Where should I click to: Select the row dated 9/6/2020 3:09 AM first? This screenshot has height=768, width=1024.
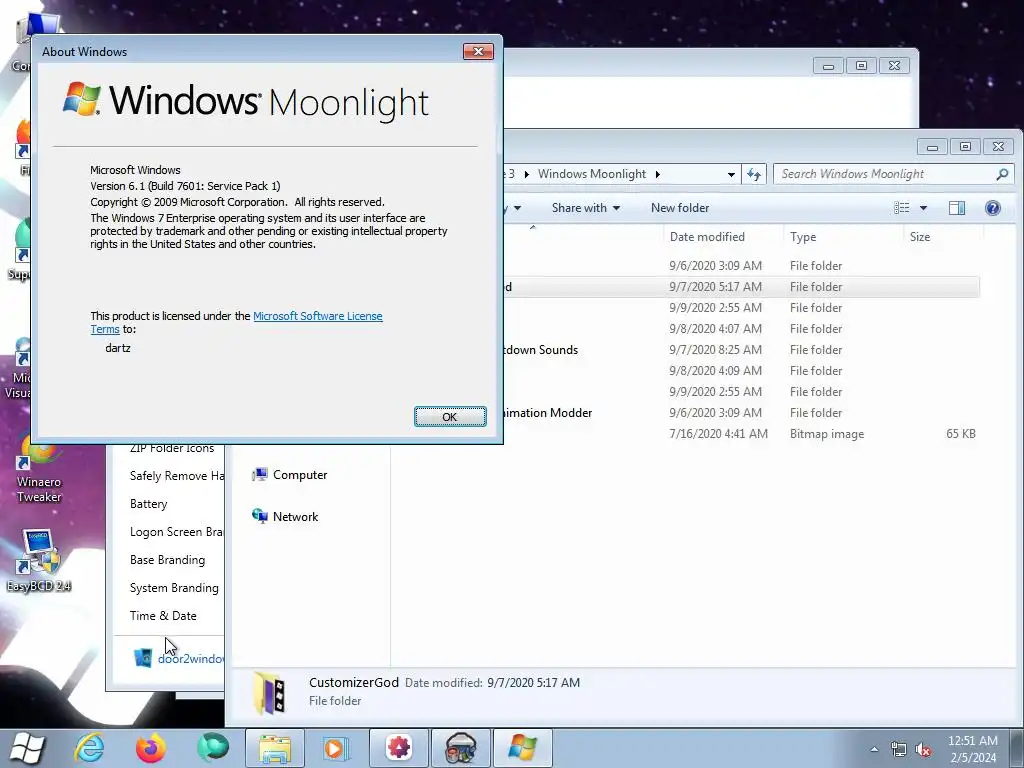741,266
